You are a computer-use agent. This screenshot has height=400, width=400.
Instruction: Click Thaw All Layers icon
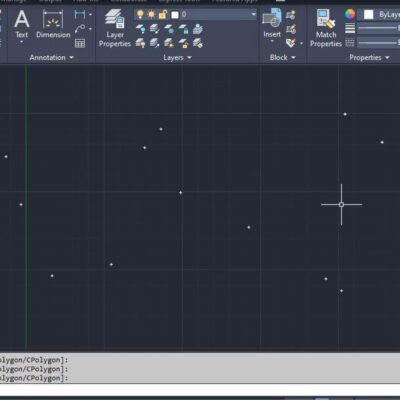pos(169,43)
